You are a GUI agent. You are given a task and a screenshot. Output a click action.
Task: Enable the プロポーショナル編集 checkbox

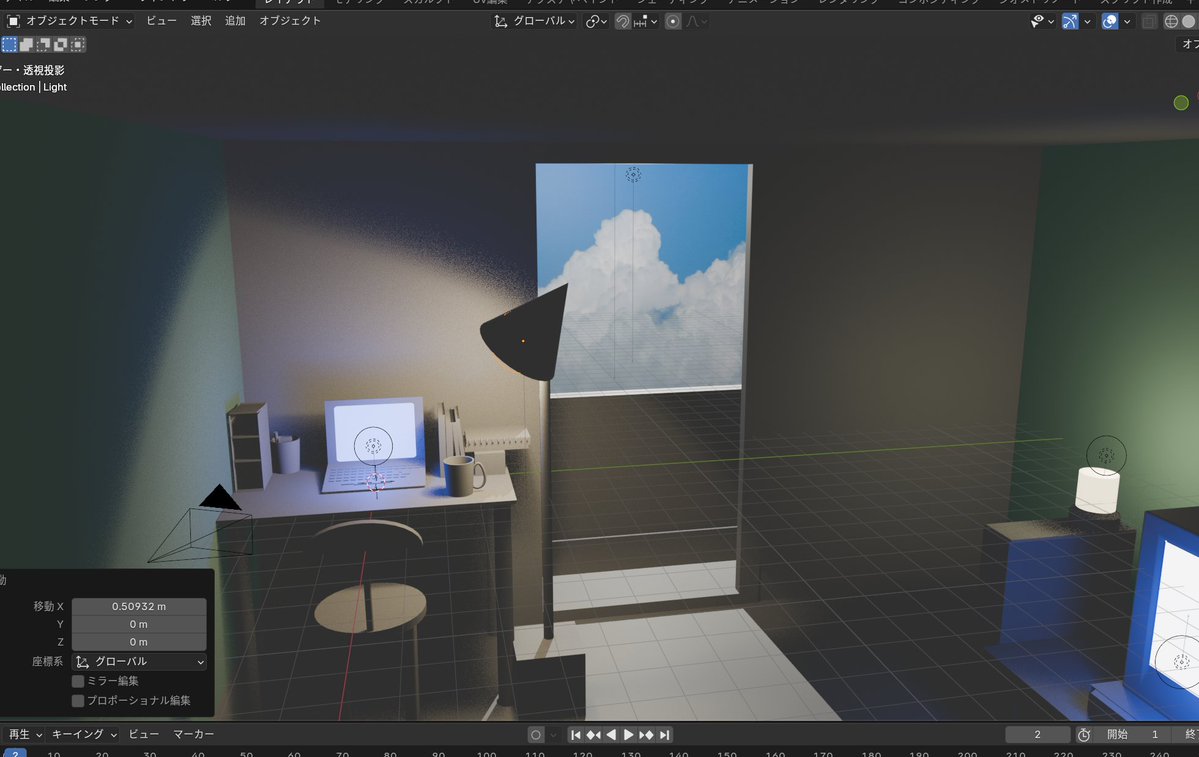click(78, 700)
